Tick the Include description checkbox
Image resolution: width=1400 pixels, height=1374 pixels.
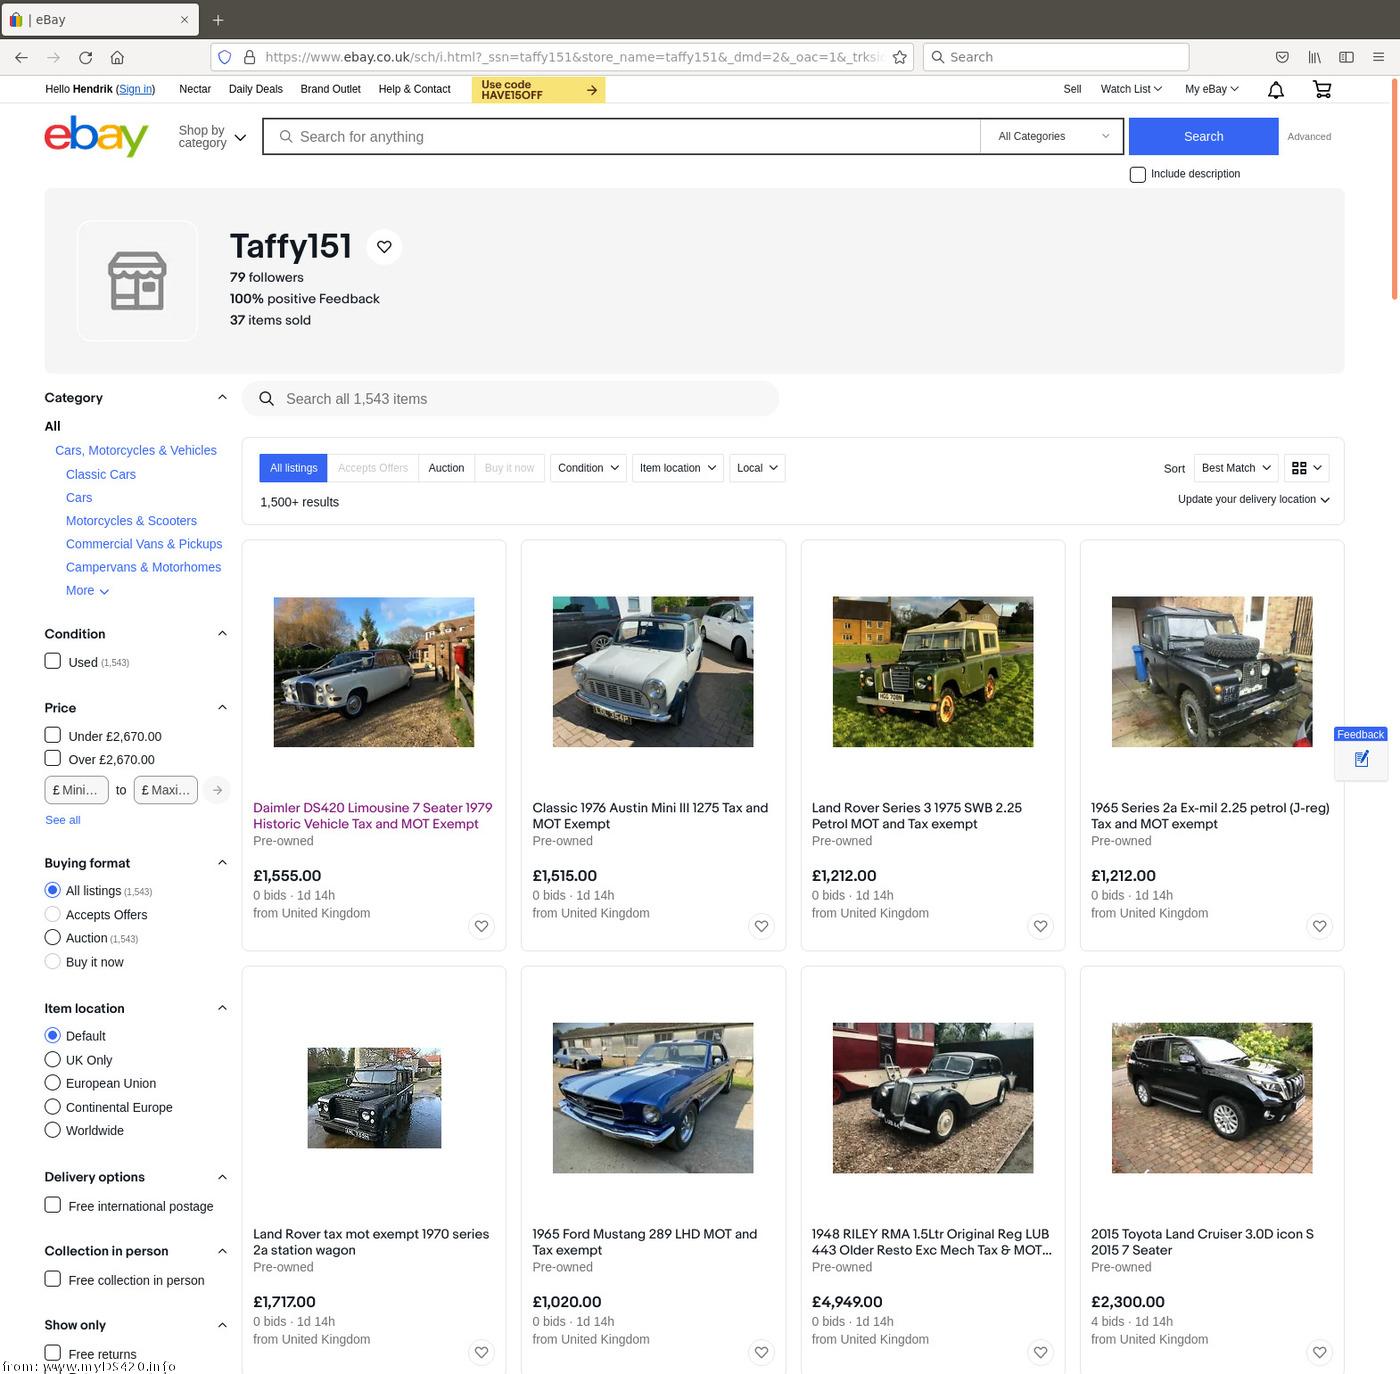[x=1137, y=174]
